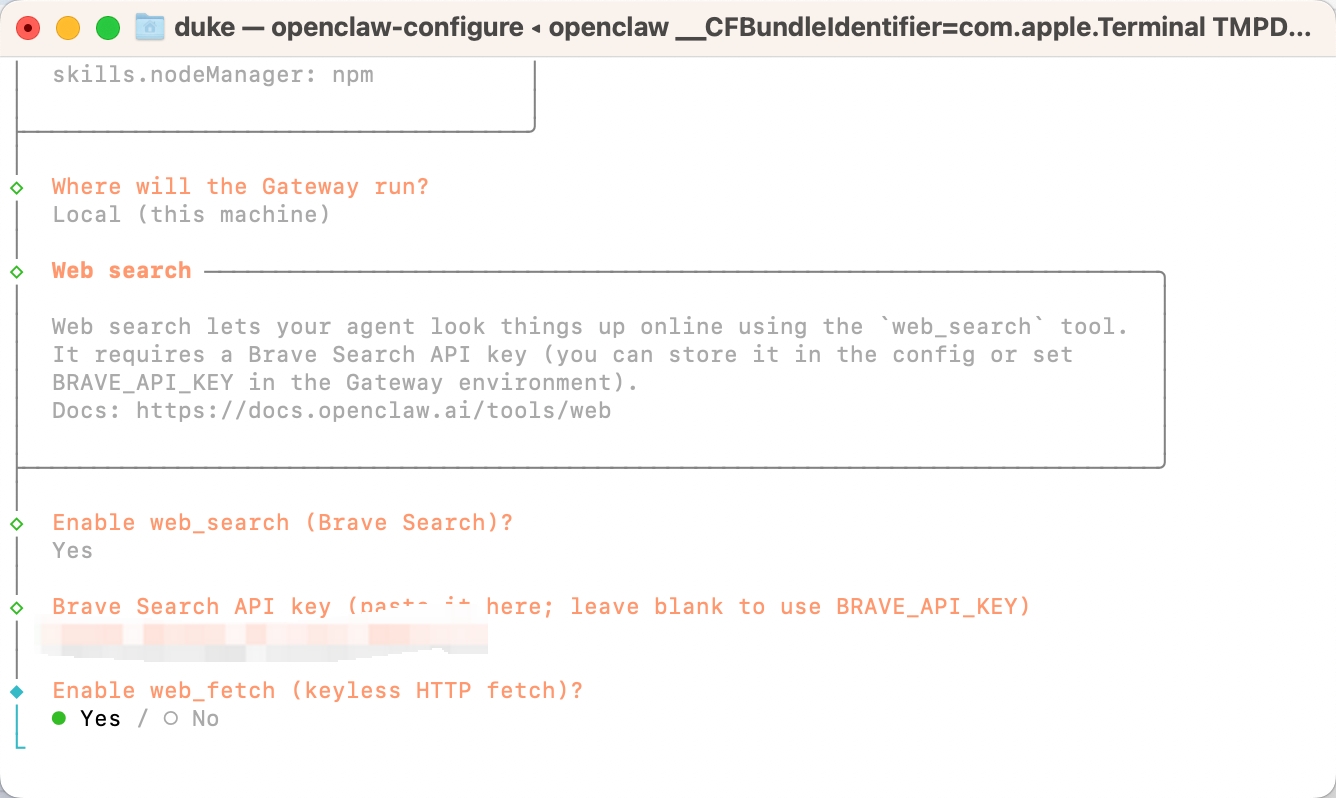The height and width of the screenshot is (798, 1336).
Task: Click the diamond marker next to Web search heading
Action: point(16,272)
